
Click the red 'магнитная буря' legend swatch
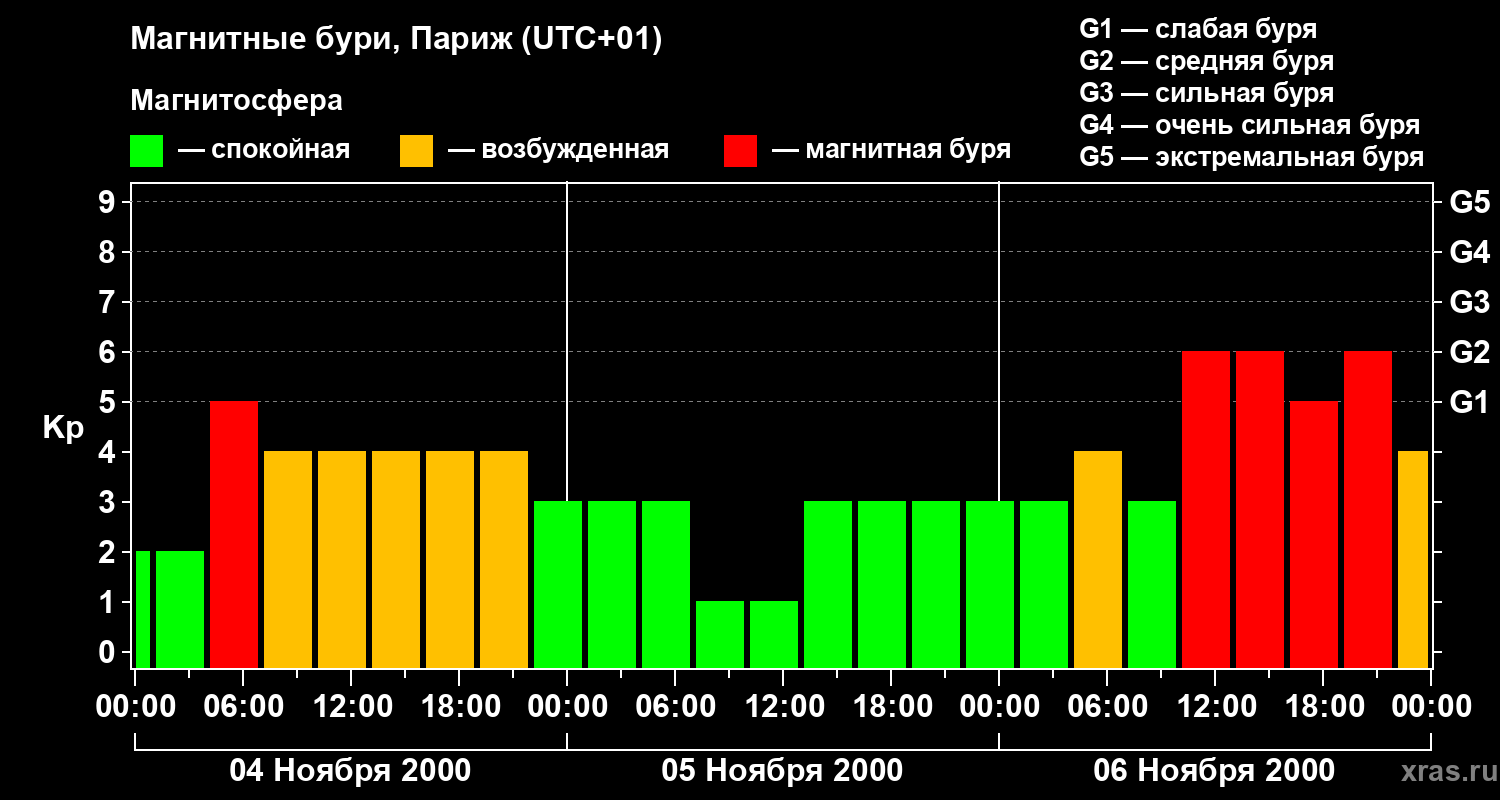click(740, 150)
